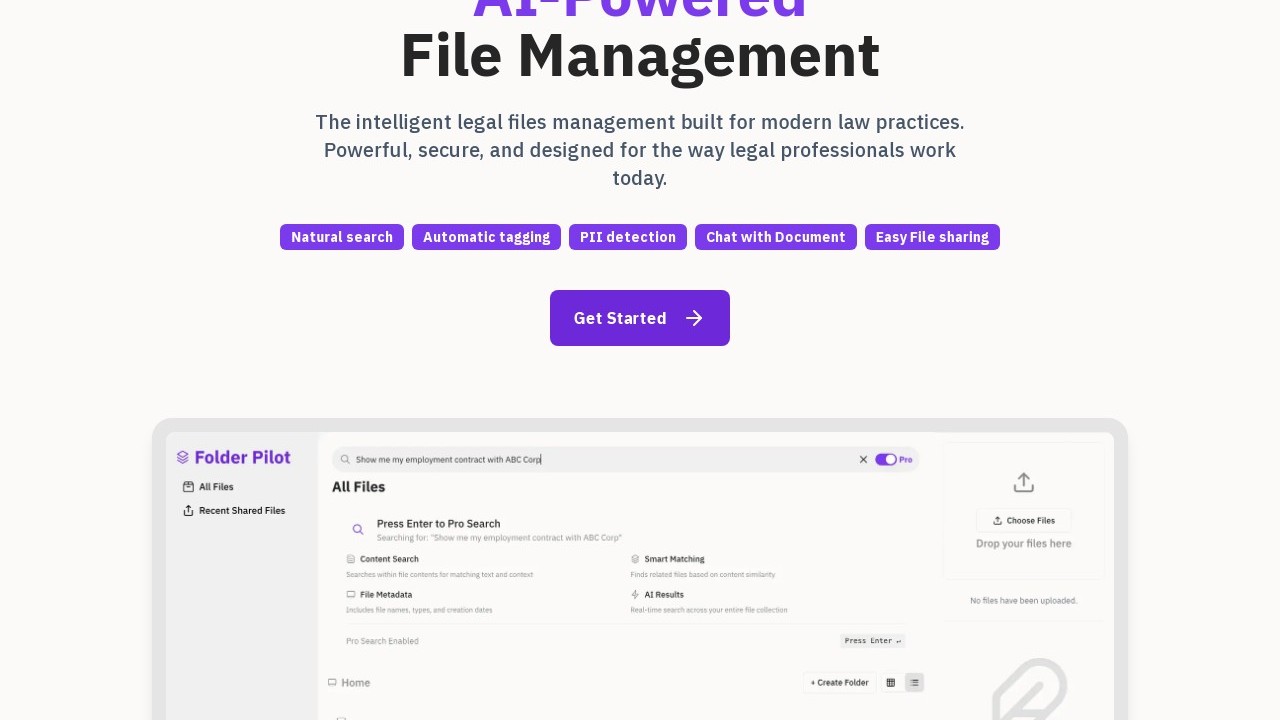This screenshot has height=720, width=1280.
Task: Click into the employment contract search field
Action: click(600, 460)
